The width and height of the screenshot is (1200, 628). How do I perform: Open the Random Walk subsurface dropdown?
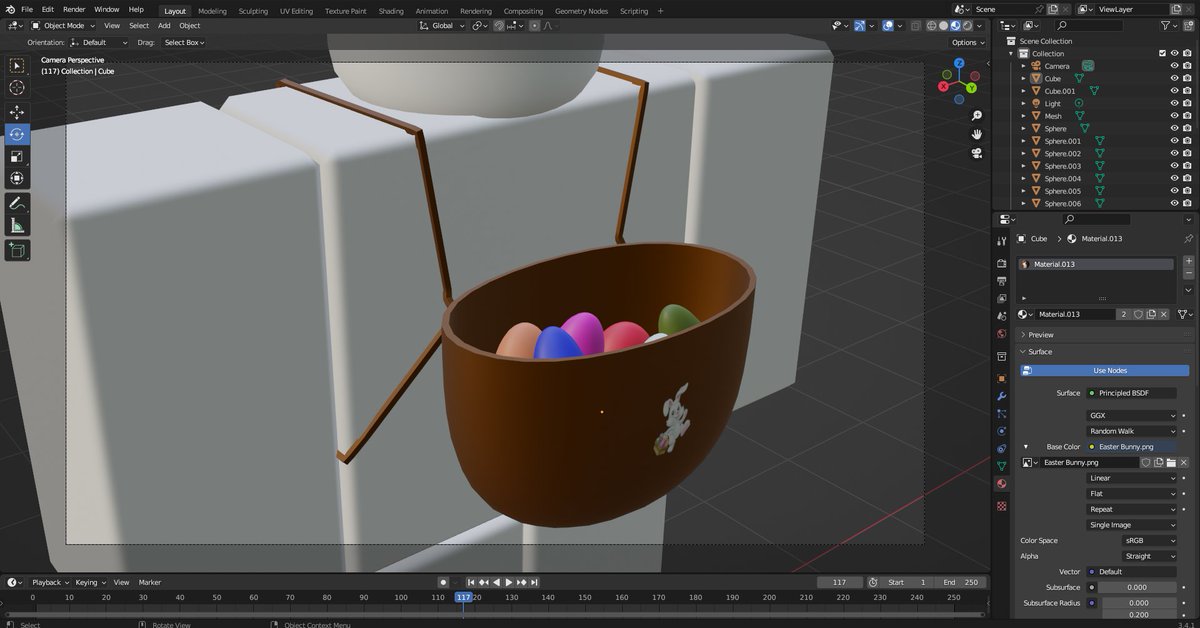click(1132, 431)
